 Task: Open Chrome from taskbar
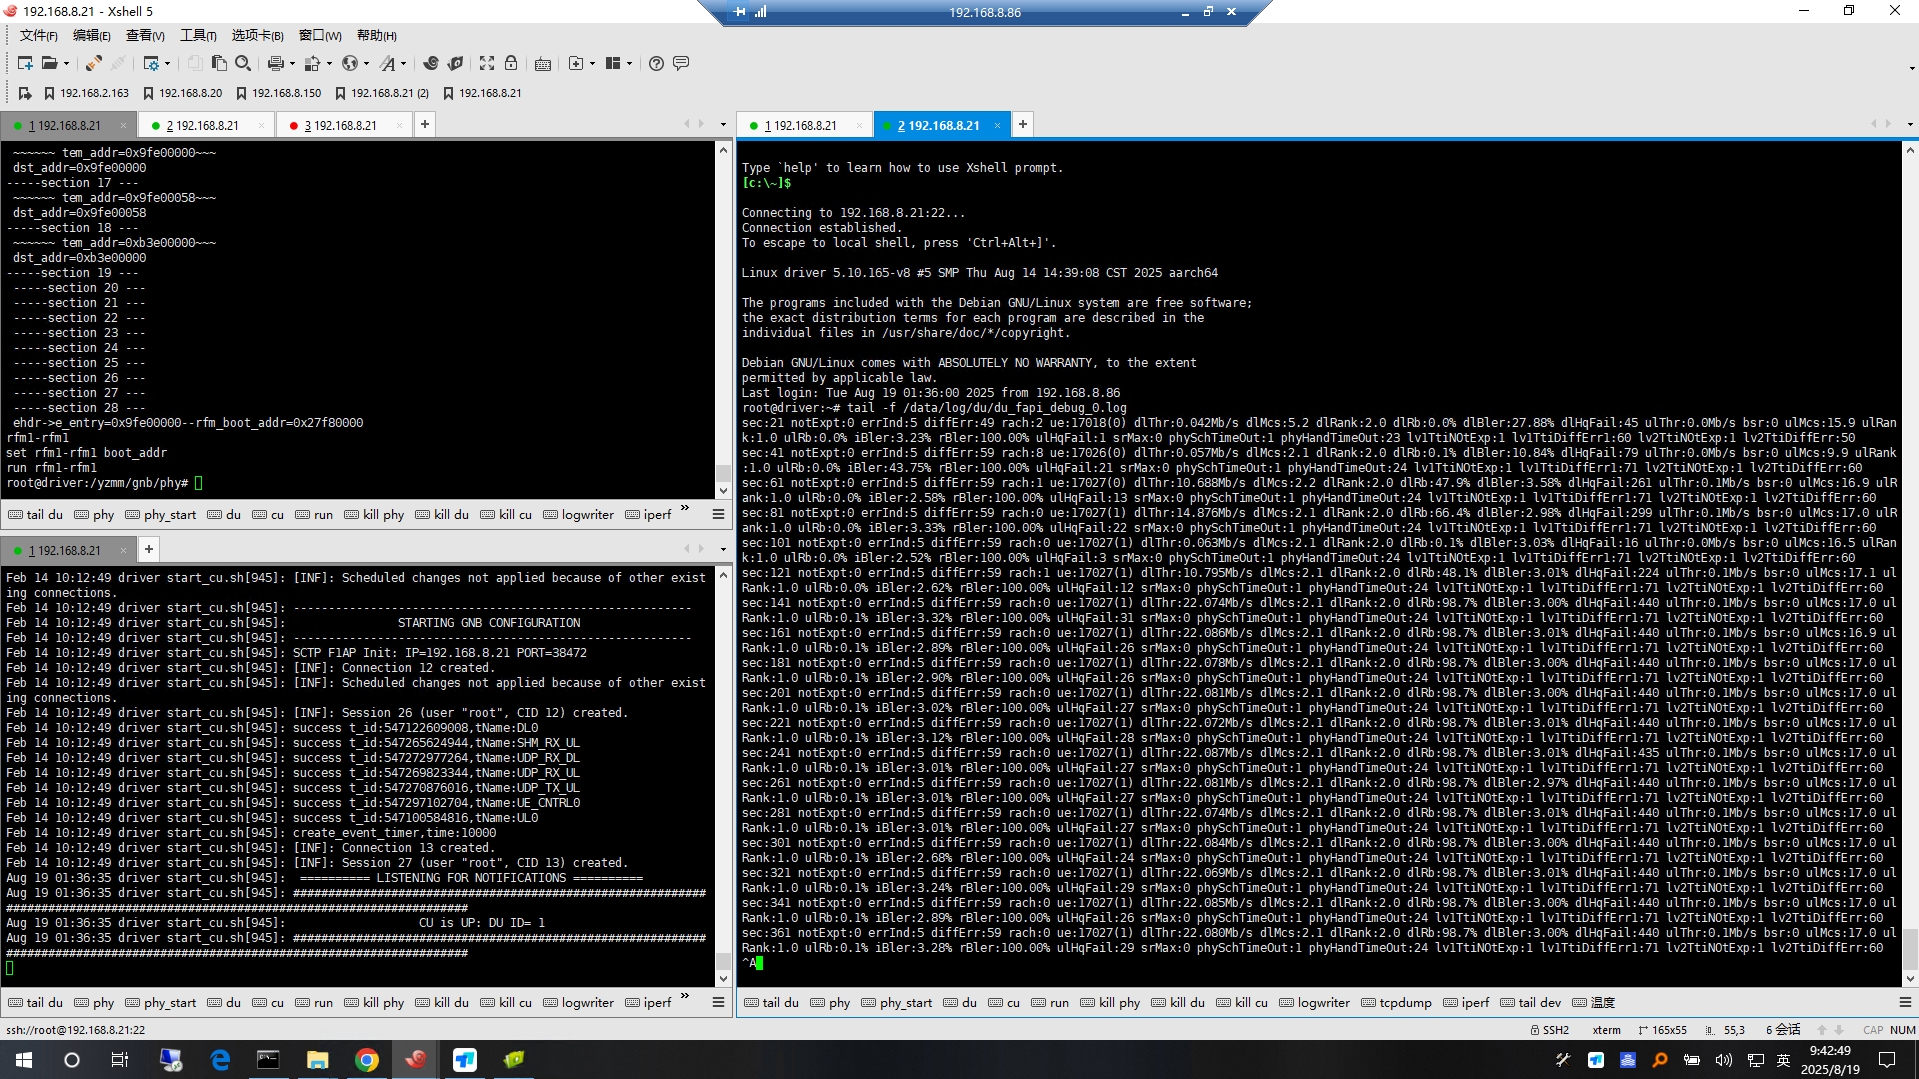click(366, 1060)
